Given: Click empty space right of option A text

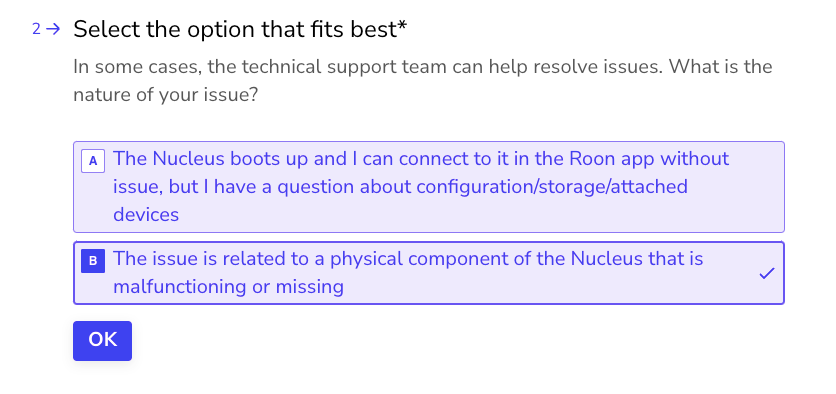Looking at the screenshot, I should click(x=757, y=187).
